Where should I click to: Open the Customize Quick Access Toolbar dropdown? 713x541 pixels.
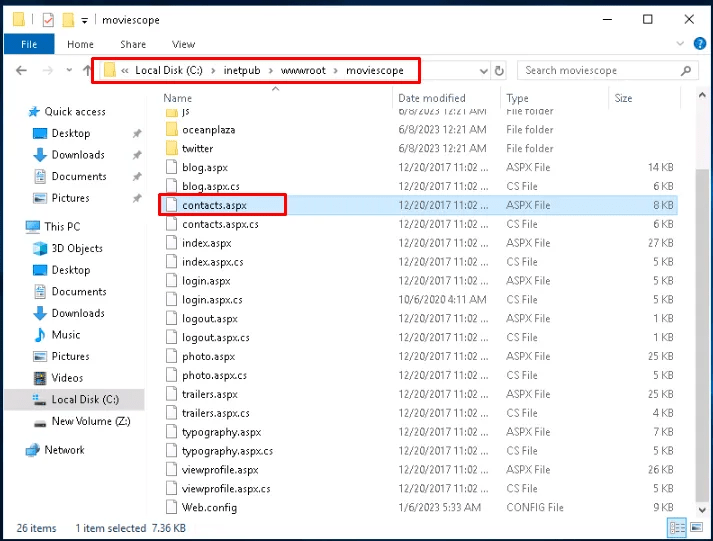coord(84,20)
